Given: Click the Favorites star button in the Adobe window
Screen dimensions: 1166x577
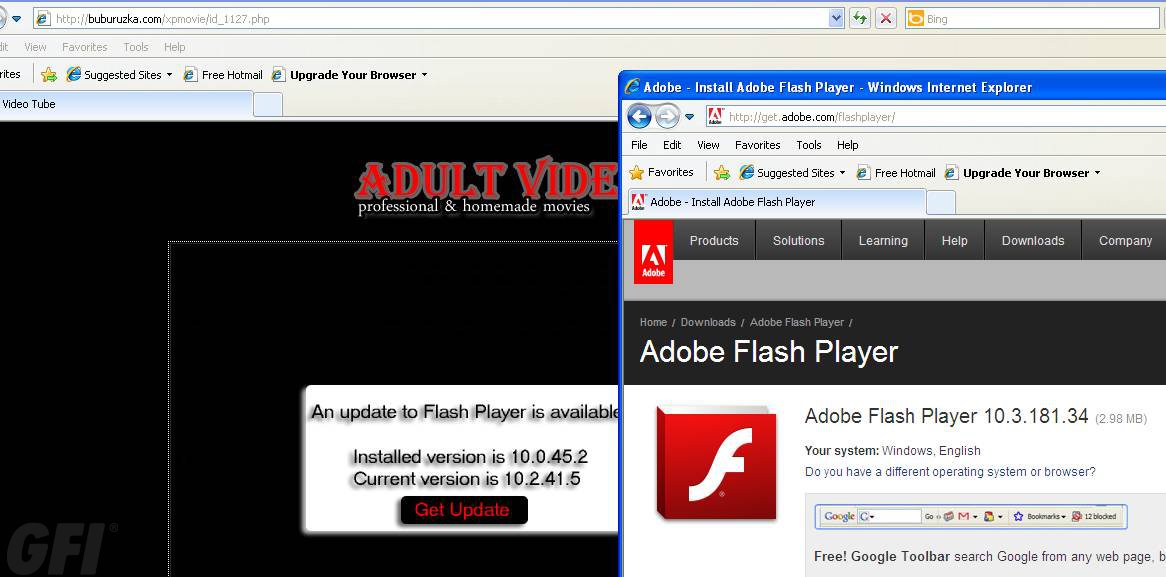Looking at the screenshot, I should click(661, 173).
